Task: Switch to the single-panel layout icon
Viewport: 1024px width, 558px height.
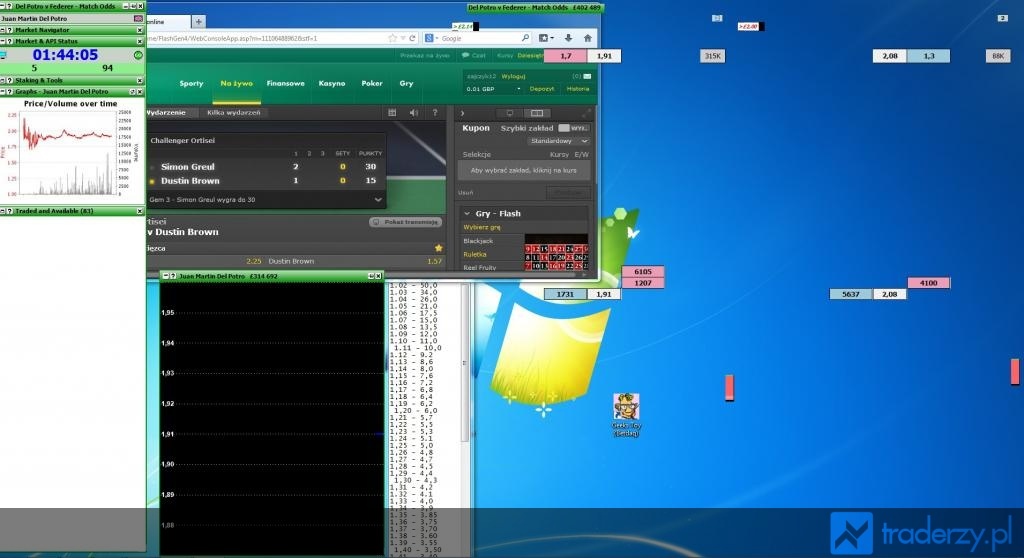Action: [x=510, y=113]
